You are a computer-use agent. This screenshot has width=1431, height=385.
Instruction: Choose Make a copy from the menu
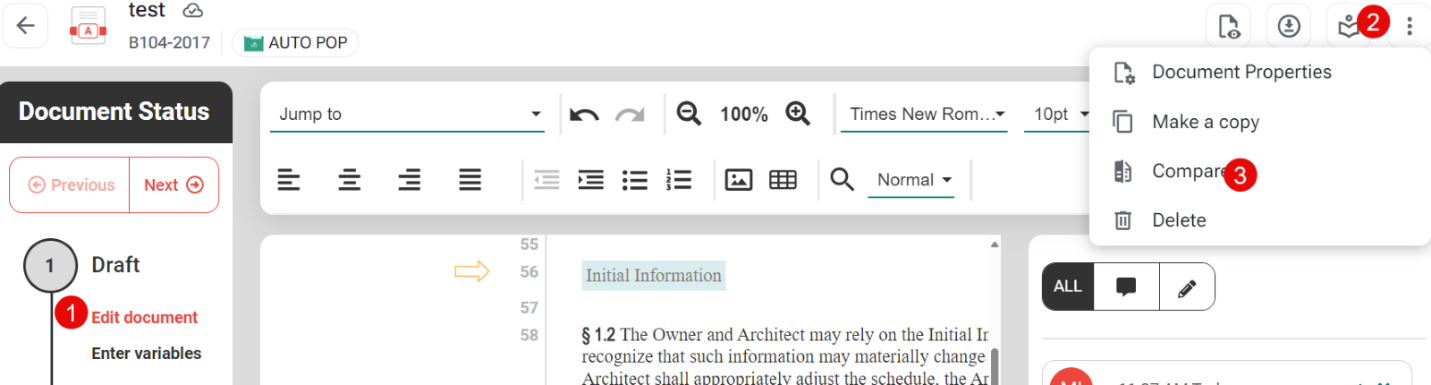(x=1260, y=122)
